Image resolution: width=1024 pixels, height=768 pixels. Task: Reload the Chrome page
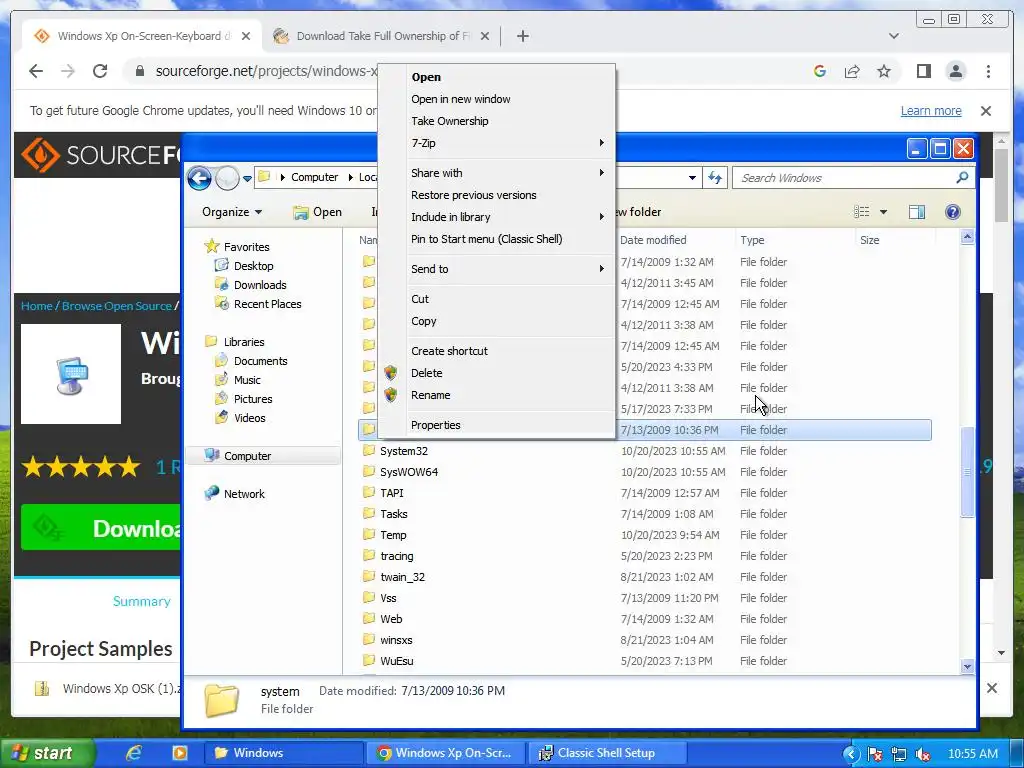[100, 71]
